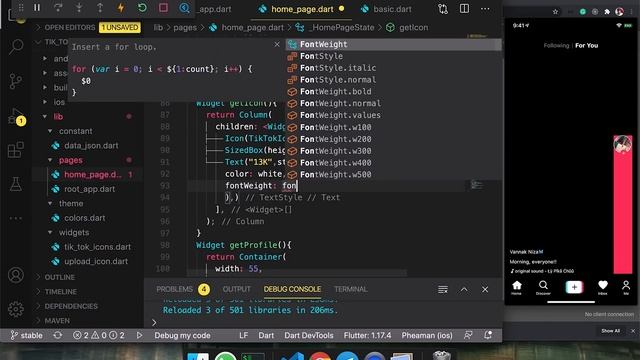The width and height of the screenshot is (640, 360).
Task: Open upload_icon.dart in explorer
Action: (96, 261)
